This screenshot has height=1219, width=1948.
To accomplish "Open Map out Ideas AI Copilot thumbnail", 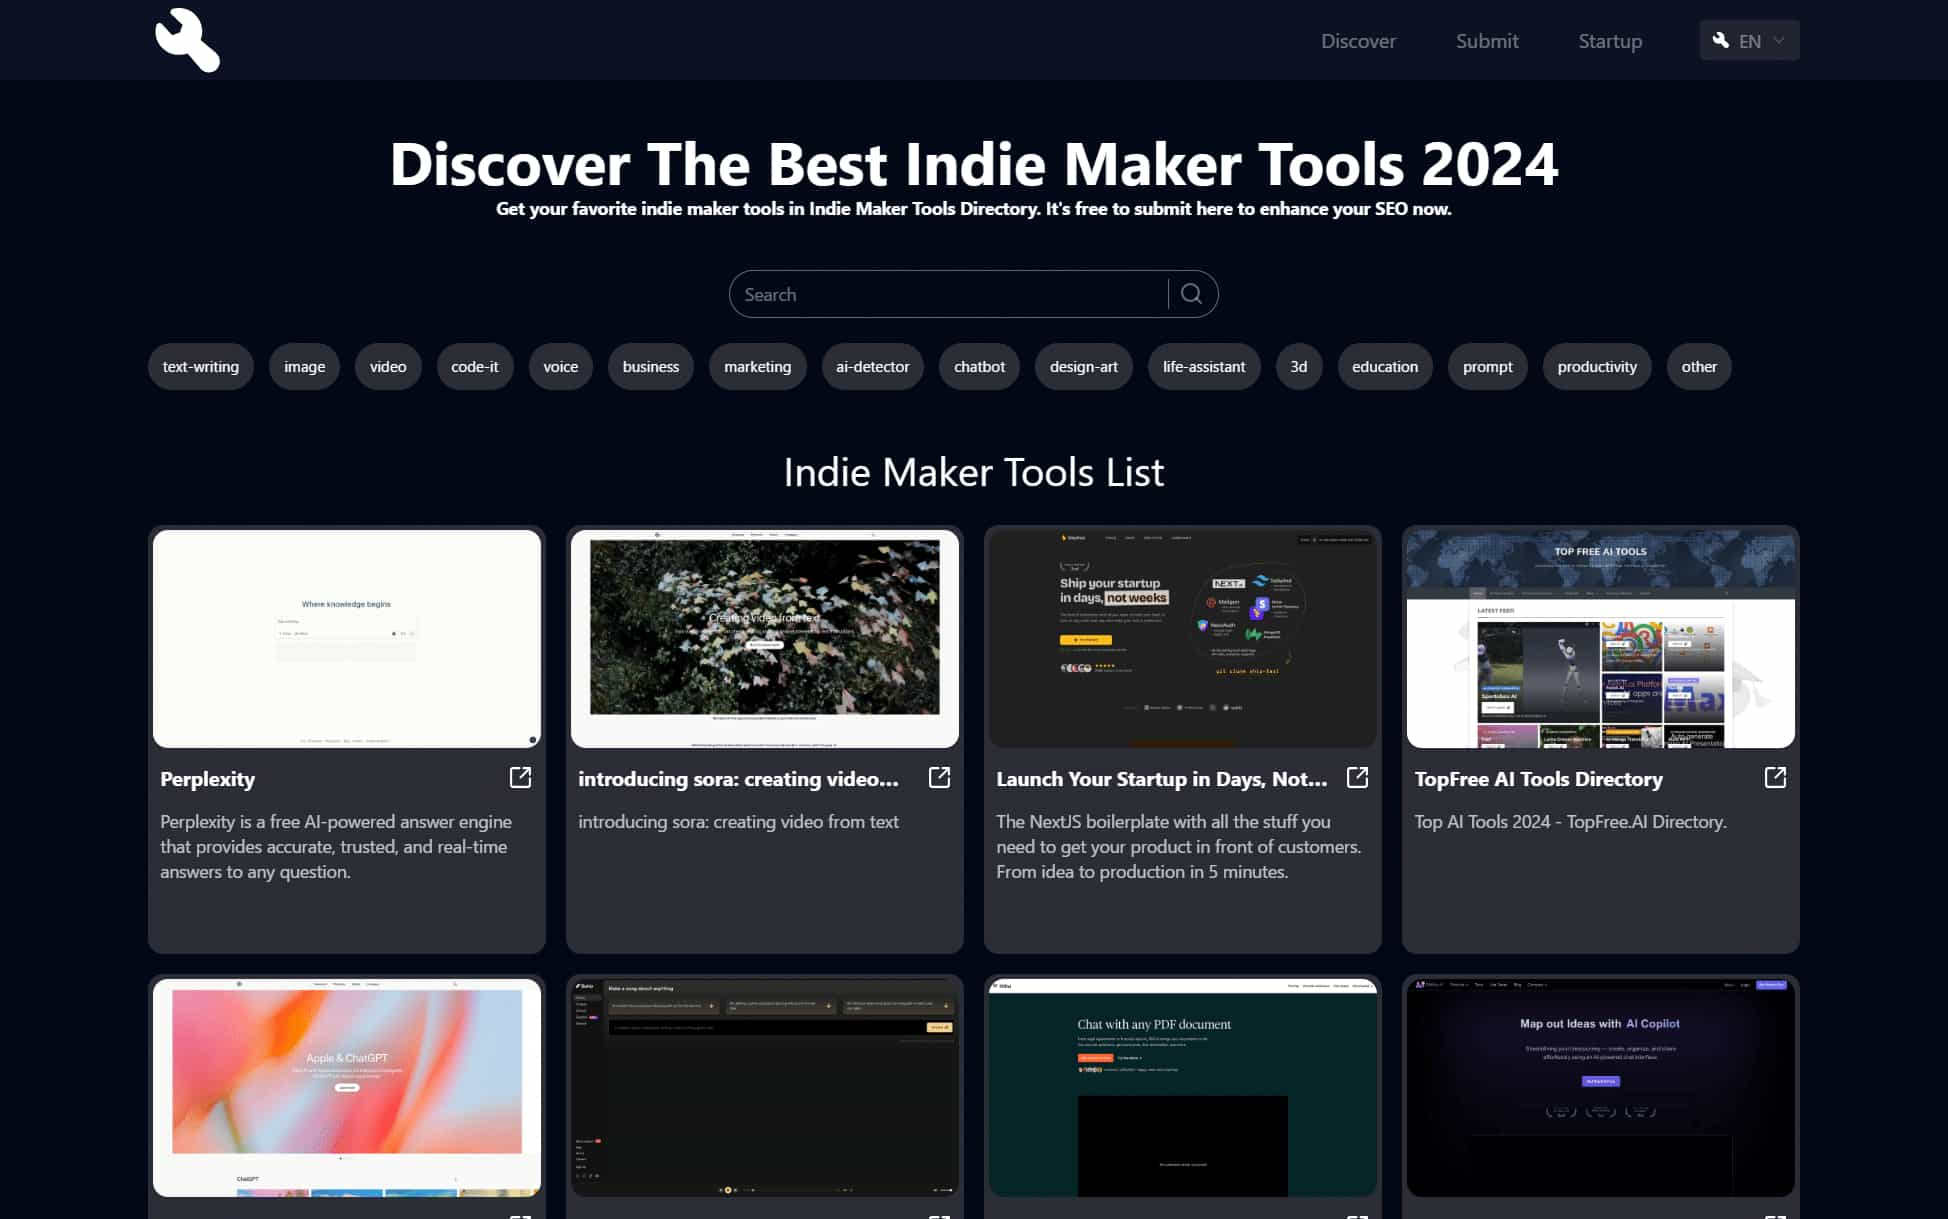I will click(x=1601, y=1087).
